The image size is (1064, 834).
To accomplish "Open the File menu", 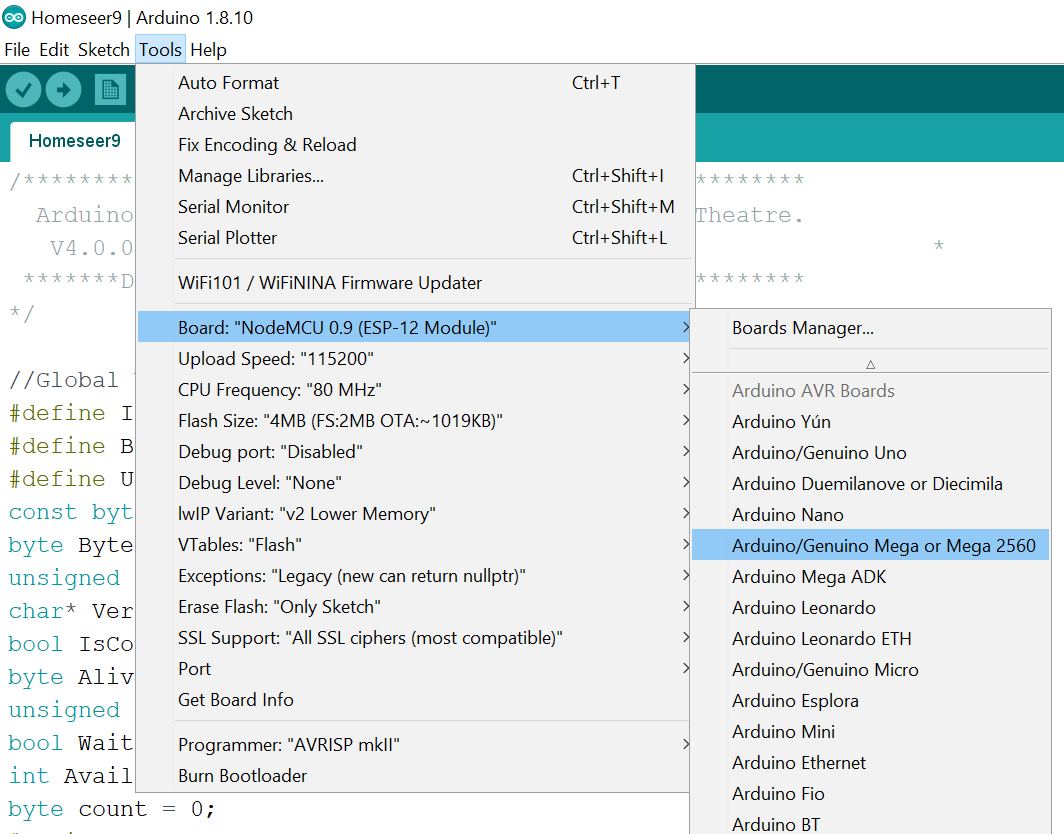I will [17, 50].
